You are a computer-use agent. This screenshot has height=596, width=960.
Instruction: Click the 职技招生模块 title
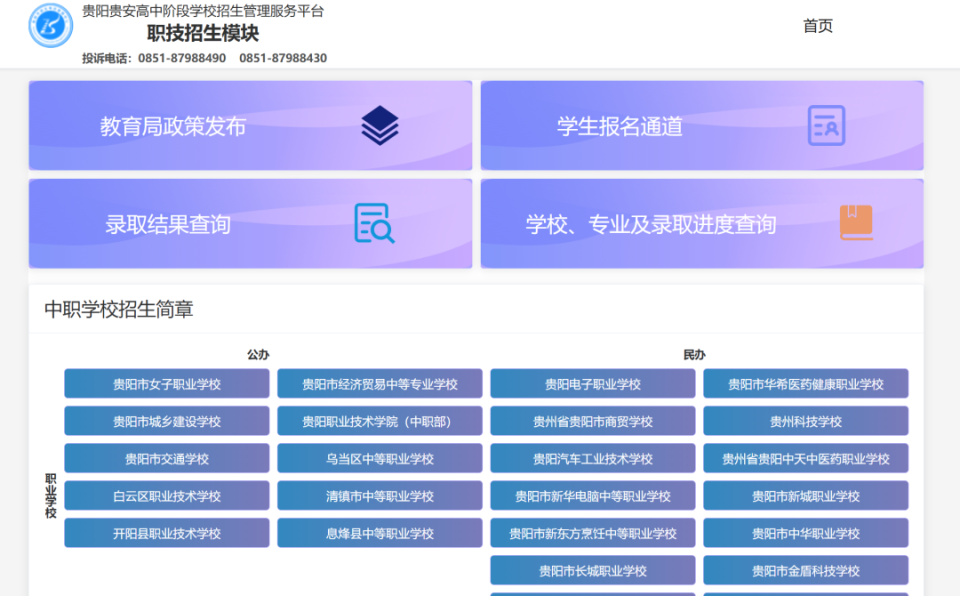(203, 33)
